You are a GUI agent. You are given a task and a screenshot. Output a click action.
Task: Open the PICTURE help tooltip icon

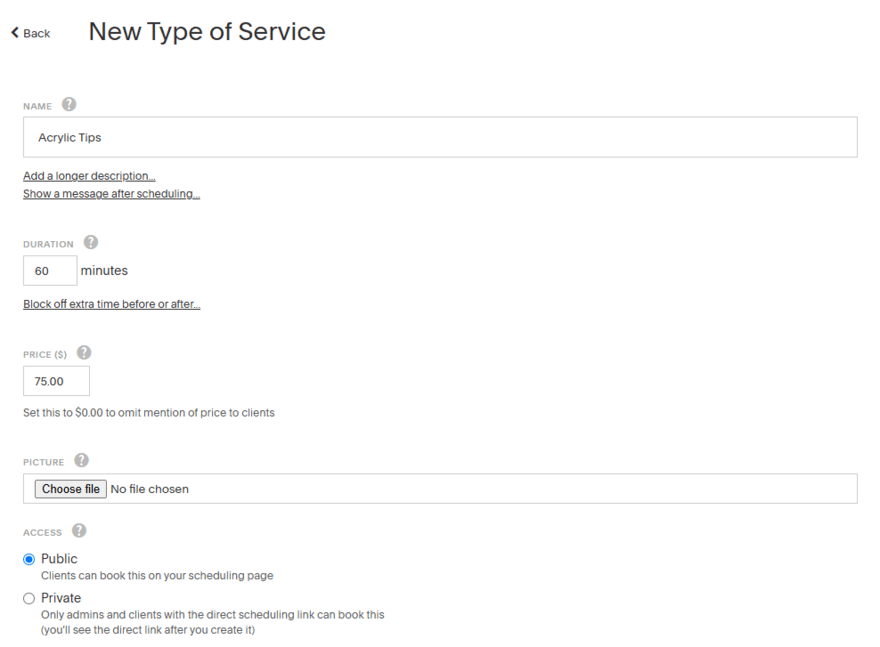(80, 461)
